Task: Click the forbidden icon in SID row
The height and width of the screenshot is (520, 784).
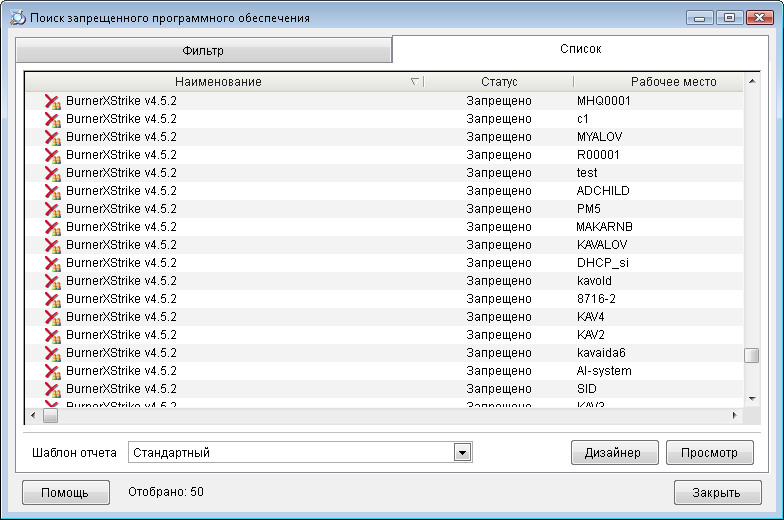Action: [x=52, y=389]
